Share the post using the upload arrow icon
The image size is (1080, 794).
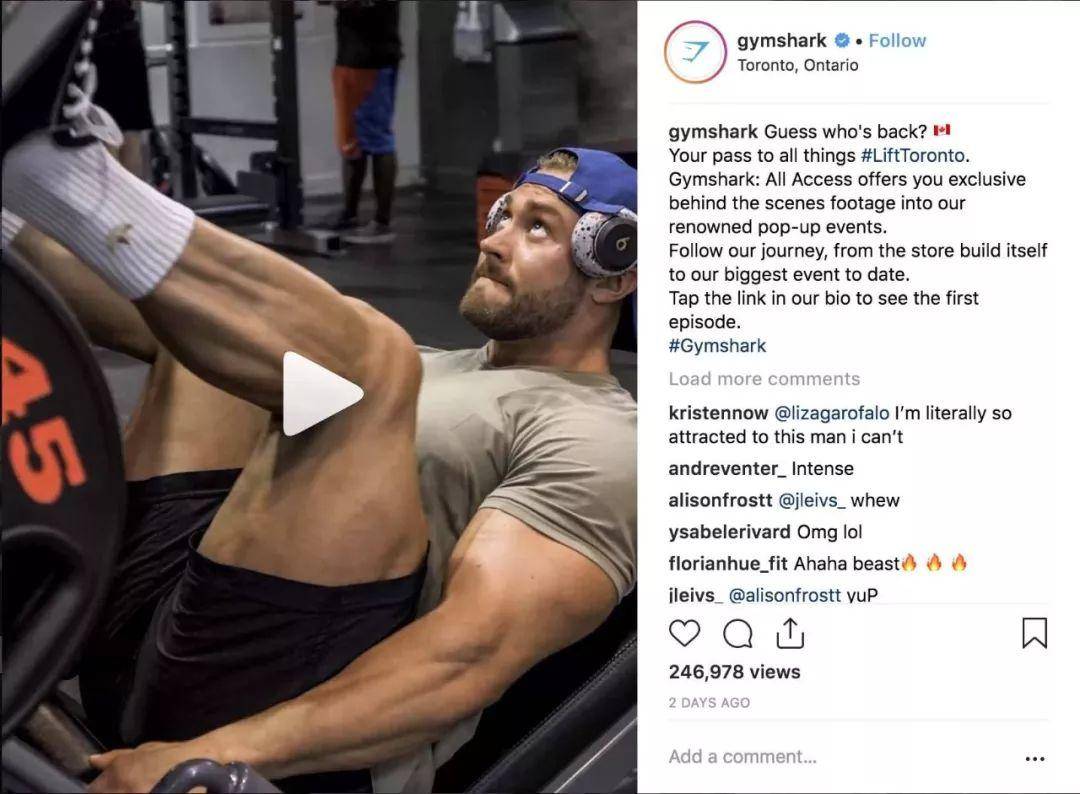point(790,633)
